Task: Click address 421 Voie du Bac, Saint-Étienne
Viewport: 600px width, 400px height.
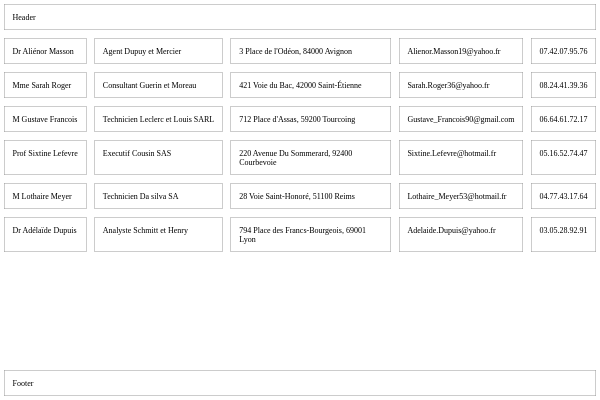Action: pyautogui.click(x=310, y=85)
